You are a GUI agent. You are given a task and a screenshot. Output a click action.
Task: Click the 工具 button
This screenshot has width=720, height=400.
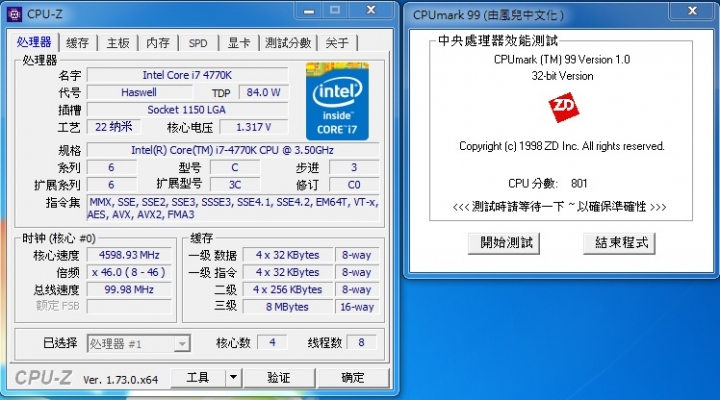198,377
